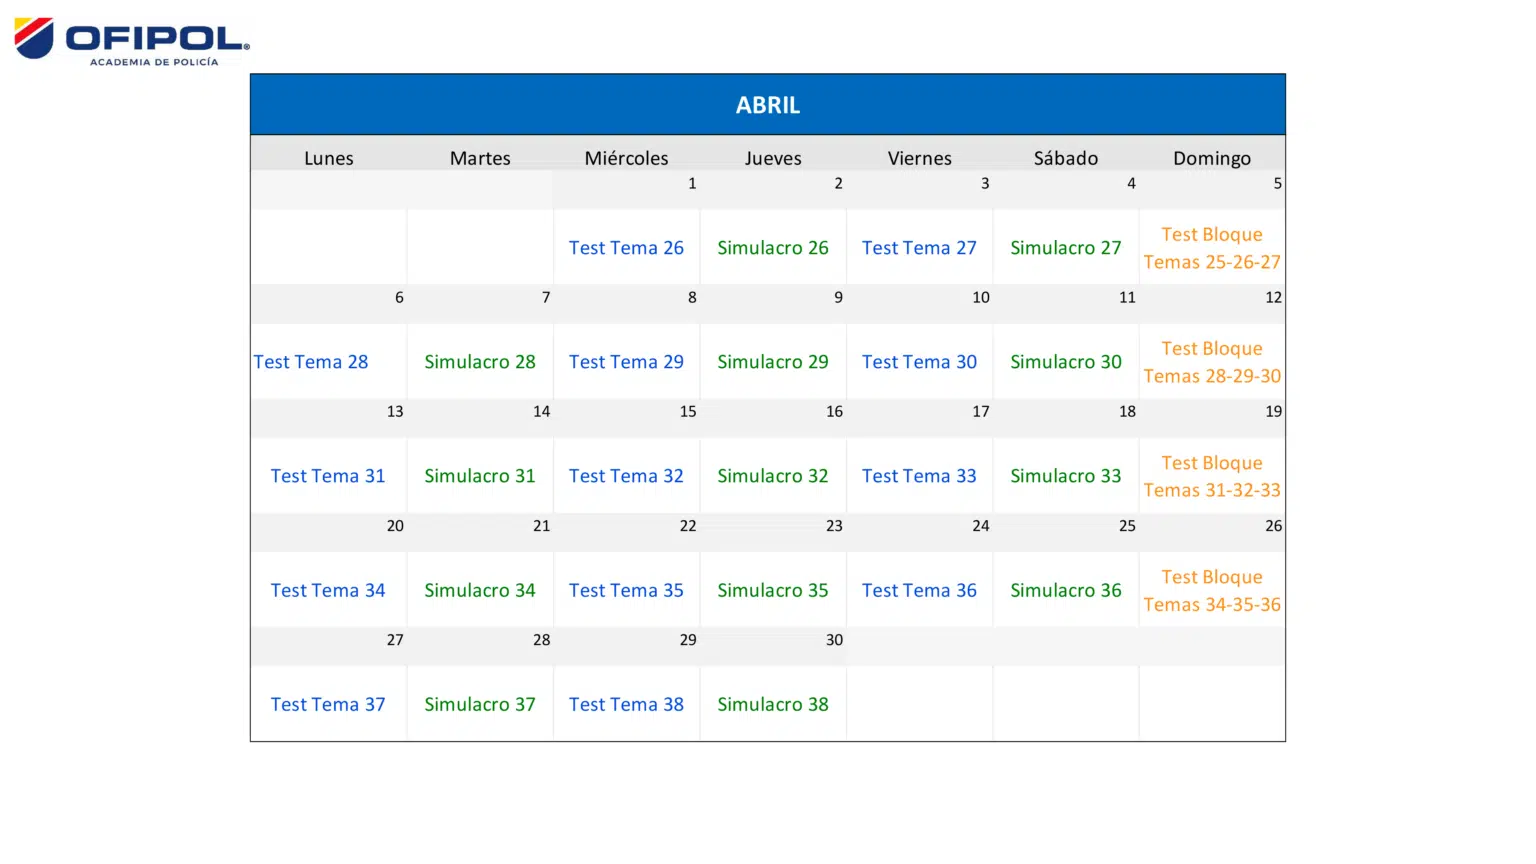
Task: Click Test Bloque Temas 34-35-36
Action: click(x=1211, y=590)
